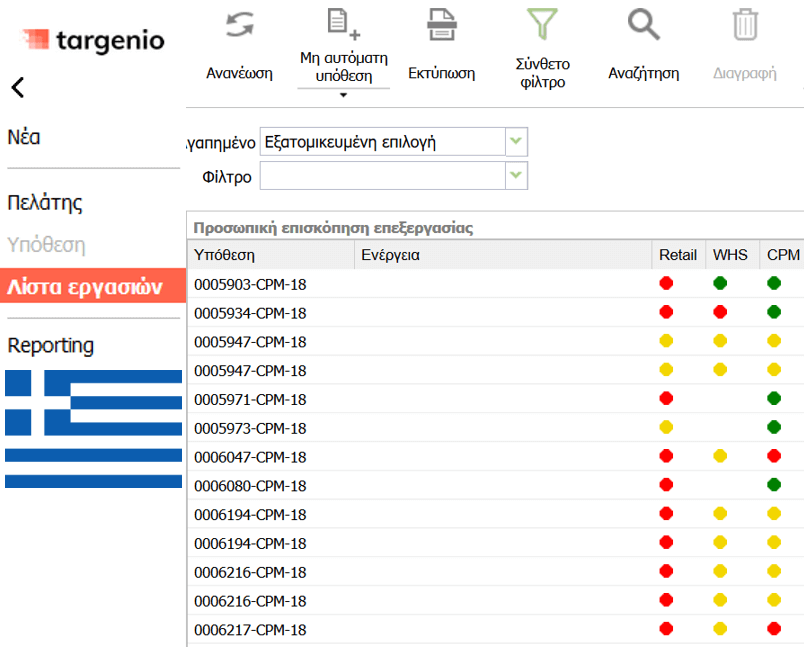This screenshot has width=804, height=647.
Task: Click the Αναζήτηση magnifier icon
Action: tap(643, 25)
